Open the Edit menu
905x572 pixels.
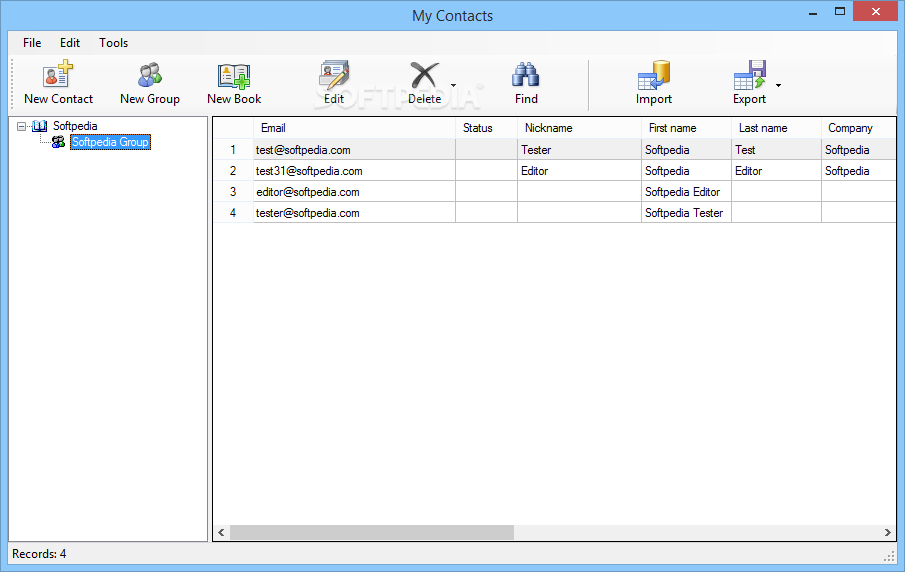[x=70, y=43]
